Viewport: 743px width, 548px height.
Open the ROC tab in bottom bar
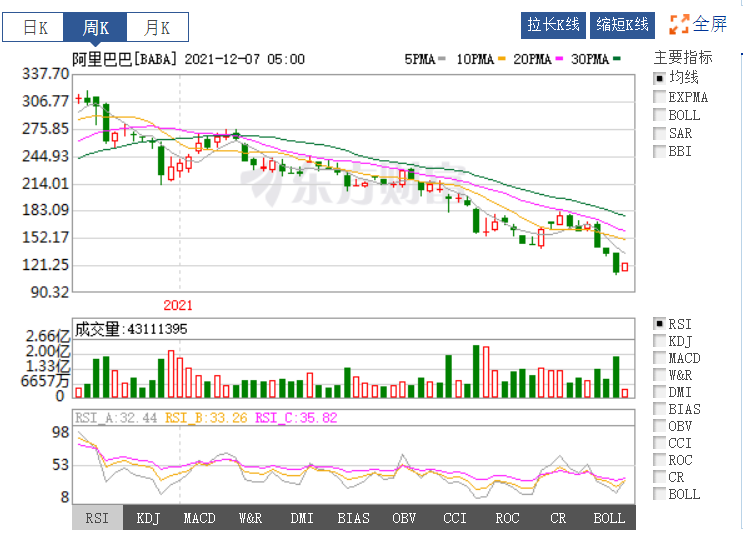tap(507, 518)
